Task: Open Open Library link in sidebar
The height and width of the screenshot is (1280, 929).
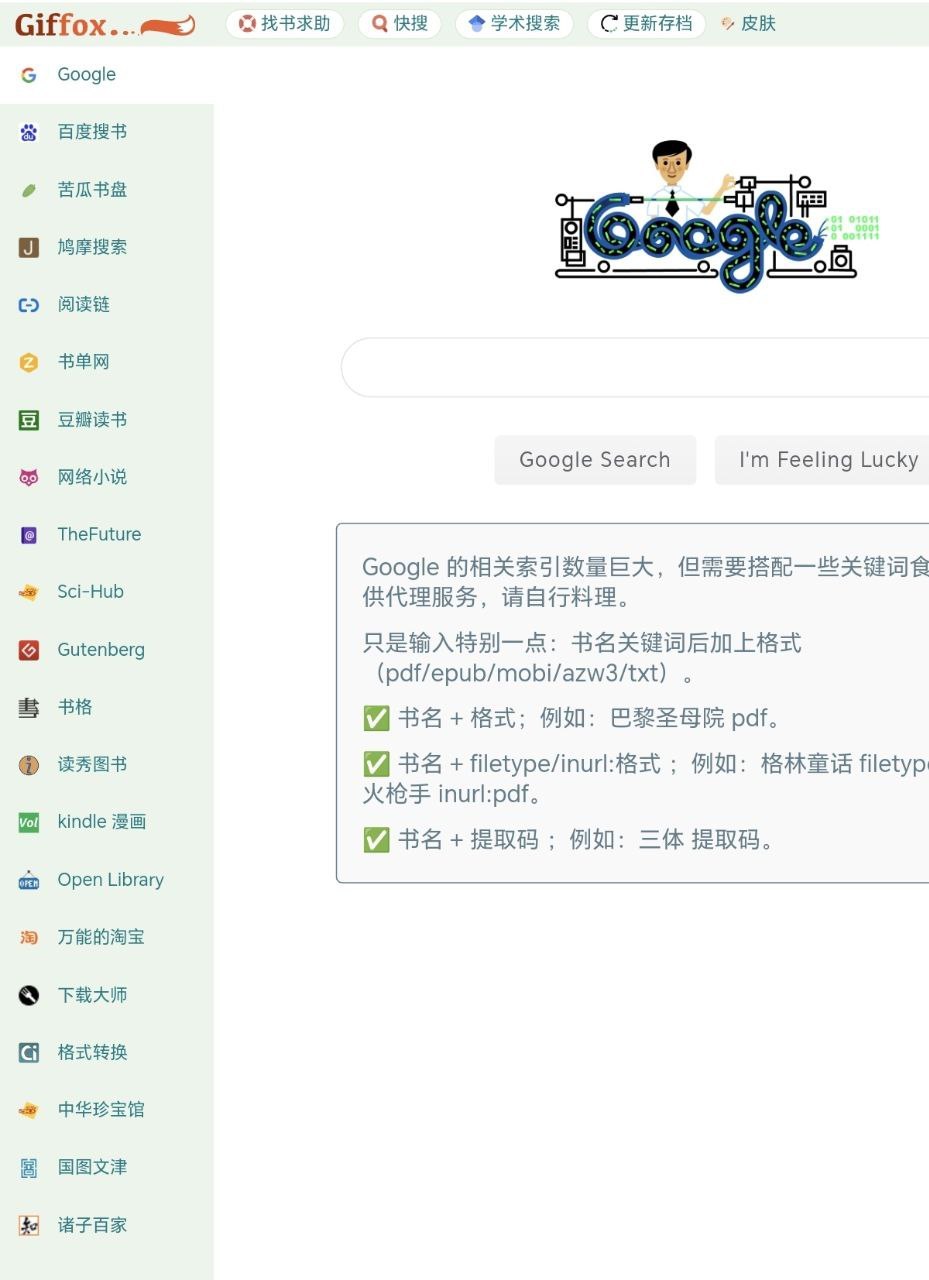Action: (x=107, y=880)
